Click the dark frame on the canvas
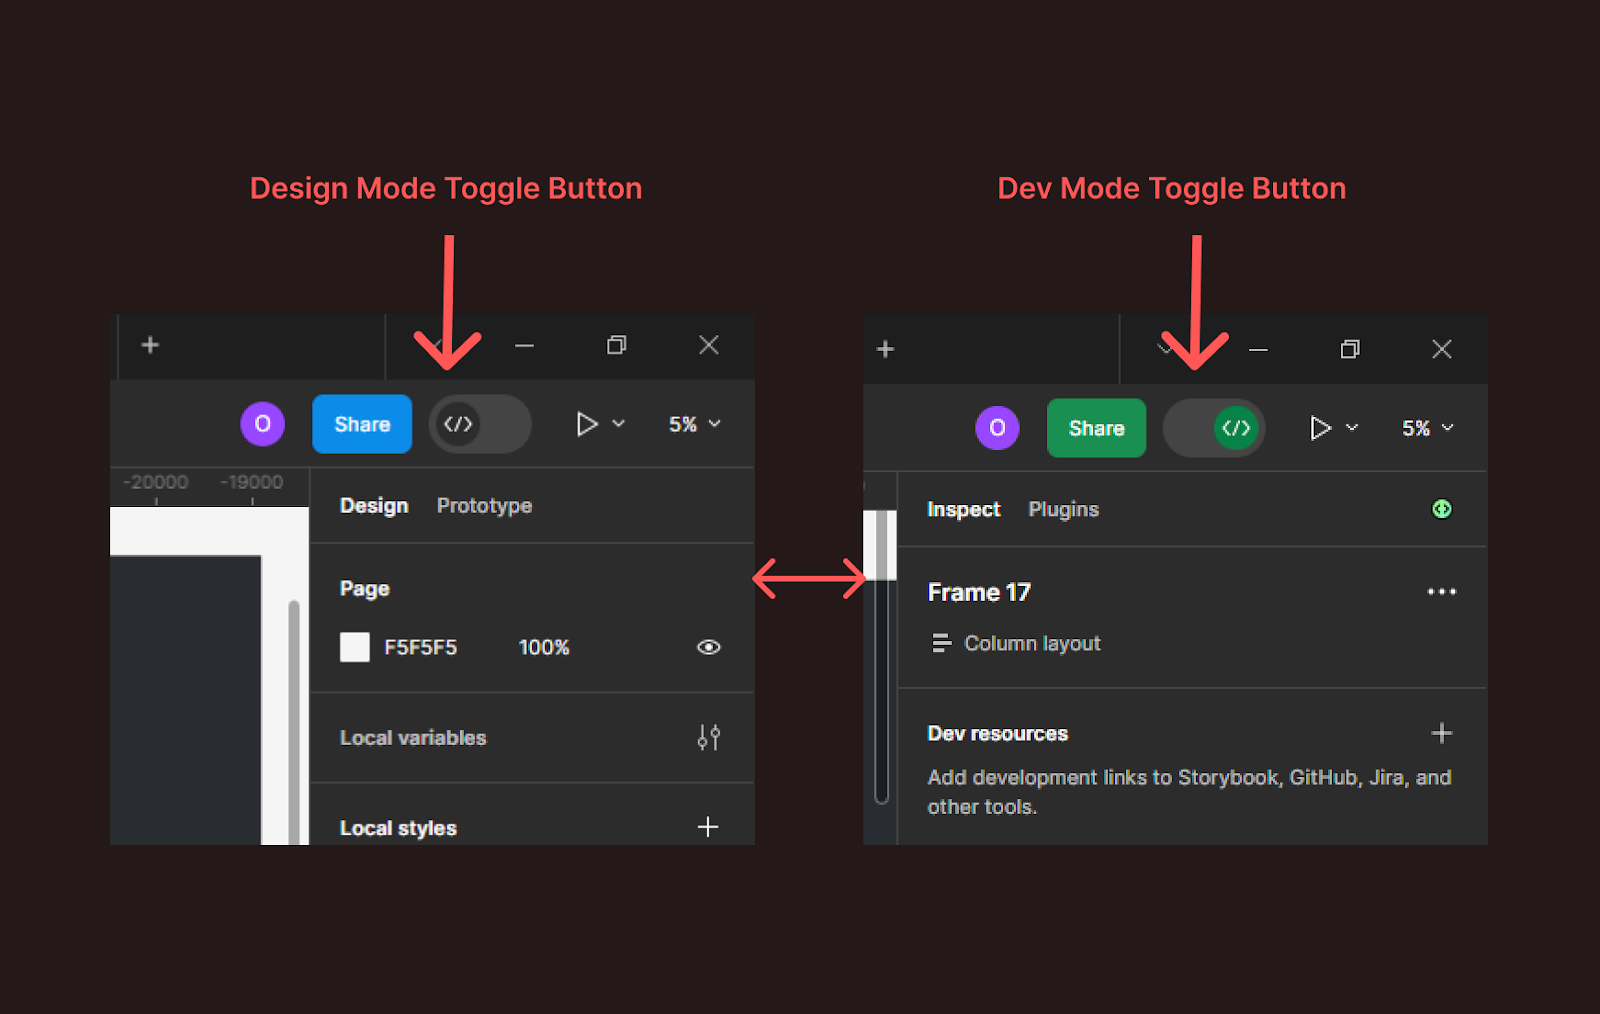 tap(185, 700)
